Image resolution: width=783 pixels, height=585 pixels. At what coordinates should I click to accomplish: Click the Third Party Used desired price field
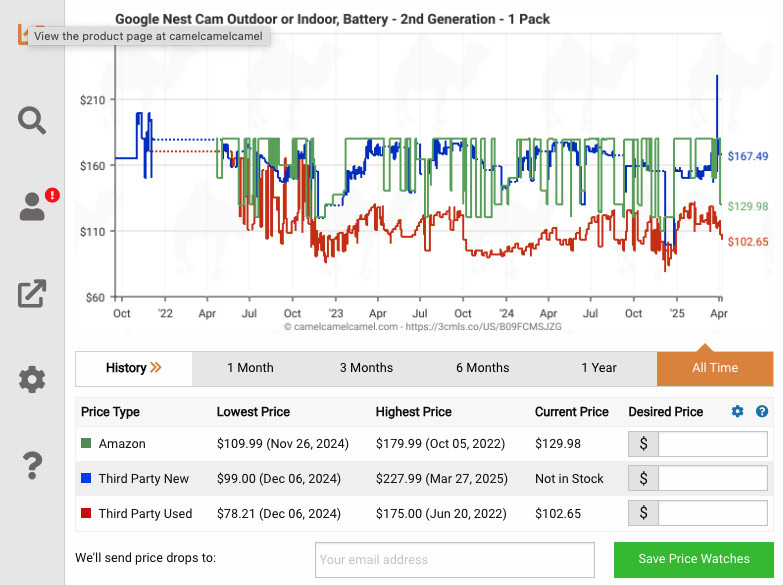click(x=712, y=514)
